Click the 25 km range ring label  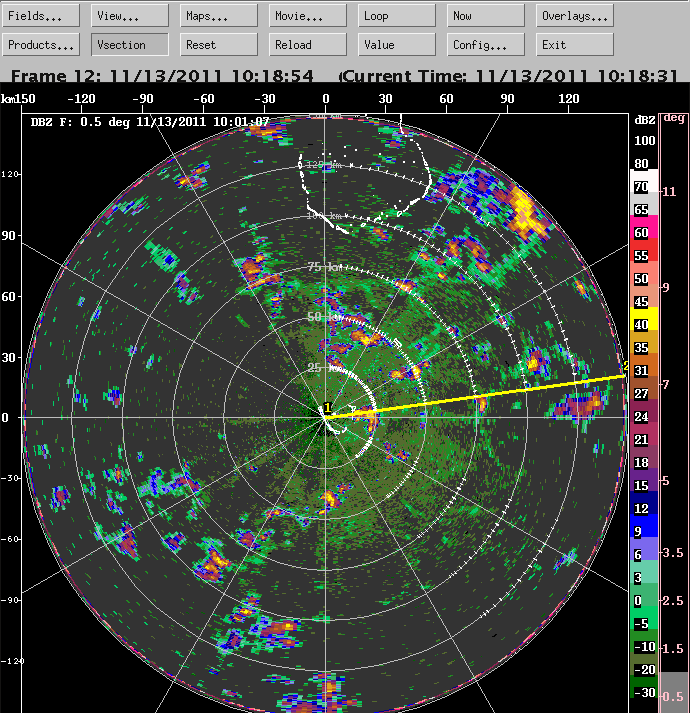coord(325,367)
